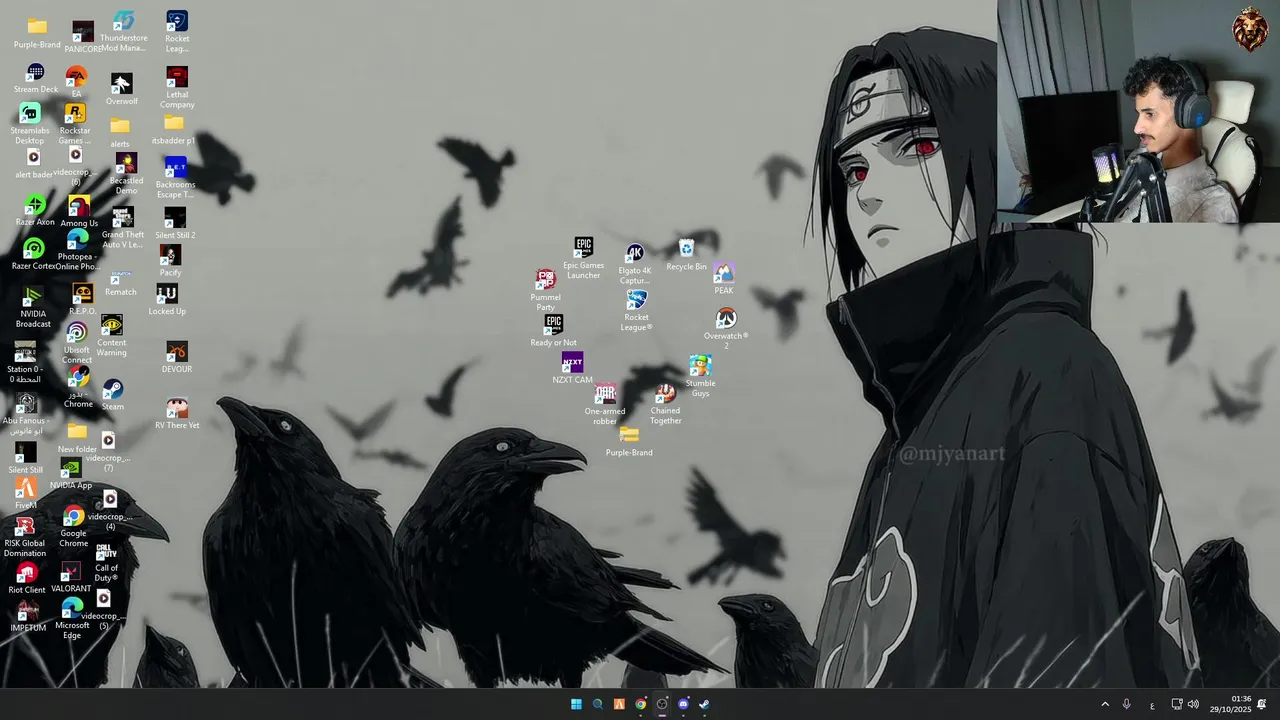Open Microsoft Edge desktop shortcut

(x=72, y=619)
